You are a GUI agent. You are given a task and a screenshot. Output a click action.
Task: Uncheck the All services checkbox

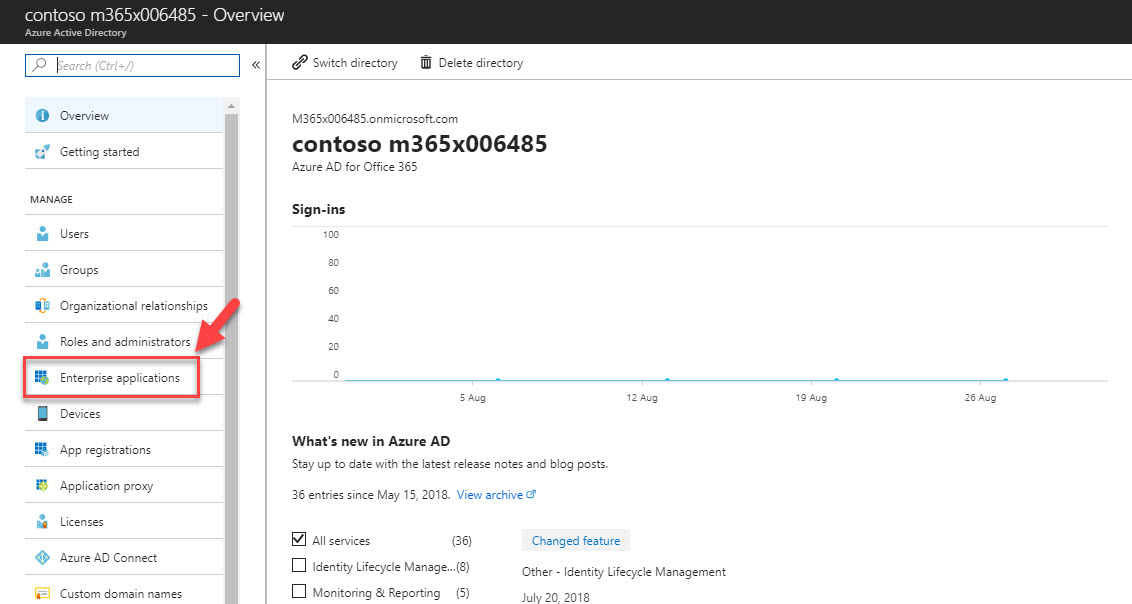click(x=299, y=539)
